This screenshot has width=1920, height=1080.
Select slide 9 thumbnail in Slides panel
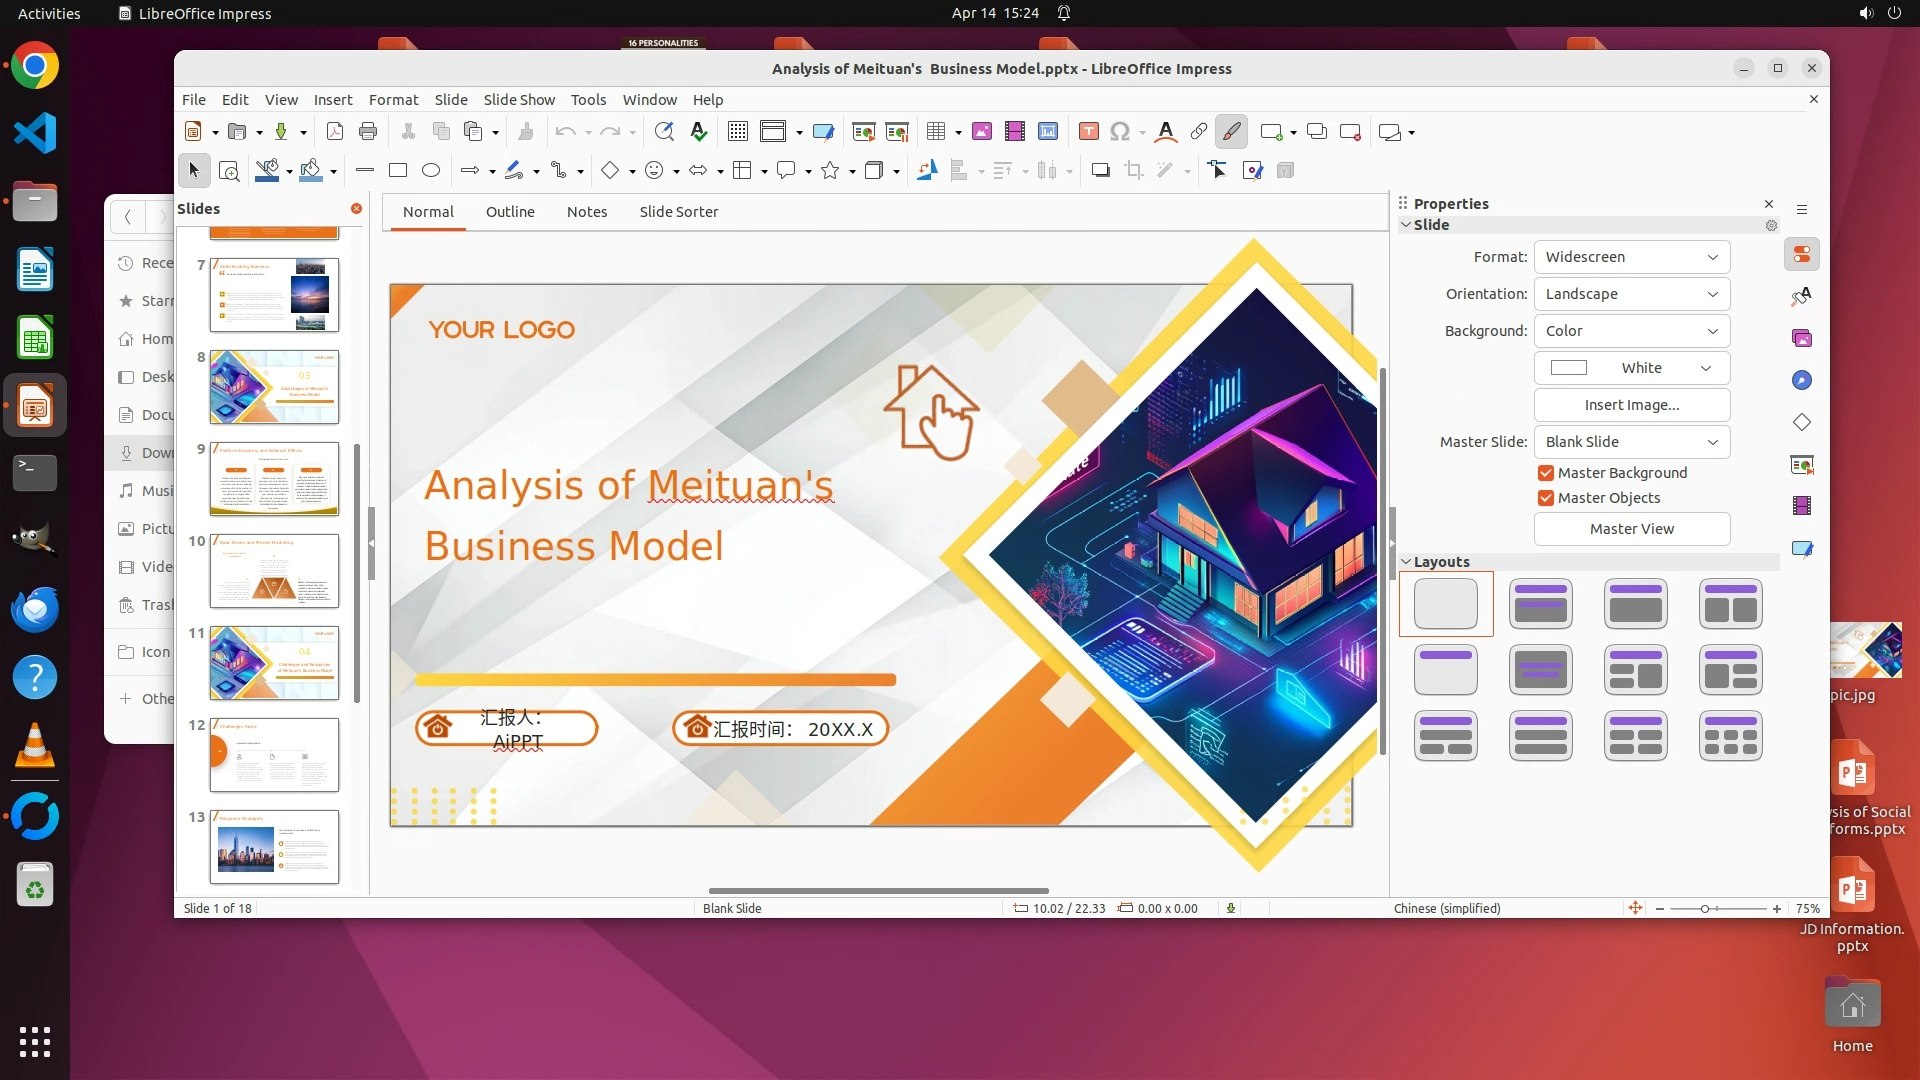click(274, 479)
